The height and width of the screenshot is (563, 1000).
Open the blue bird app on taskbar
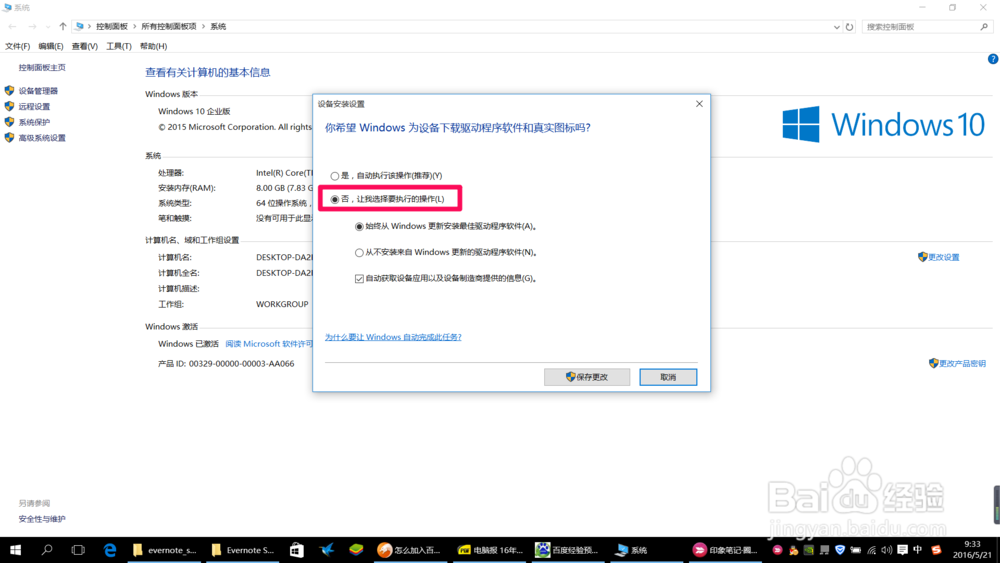coord(327,550)
